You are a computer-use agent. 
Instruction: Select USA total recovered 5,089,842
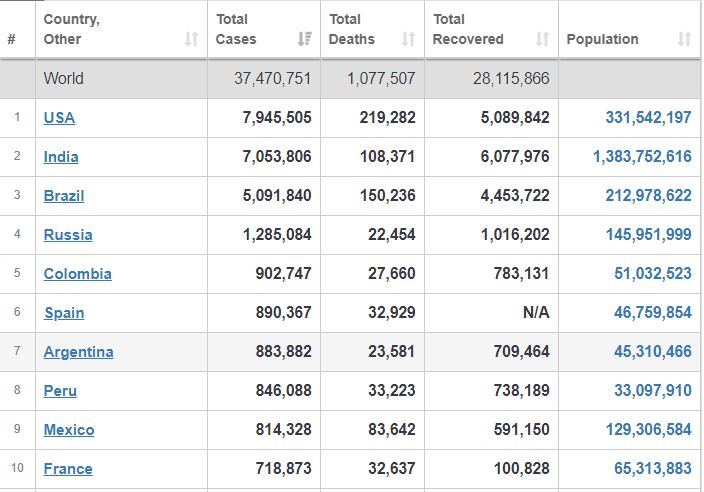[515, 118]
